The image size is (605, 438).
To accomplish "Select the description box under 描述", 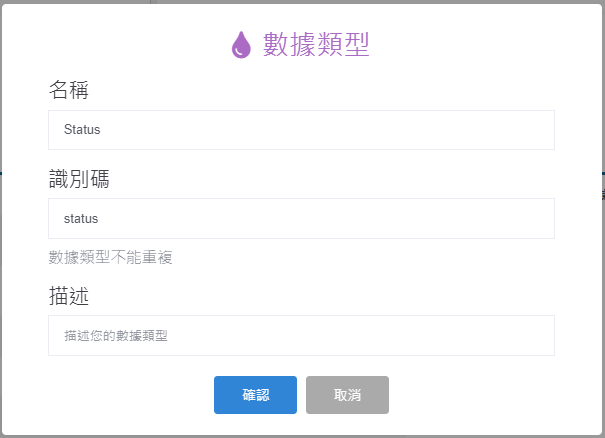I will click(301, 336).
